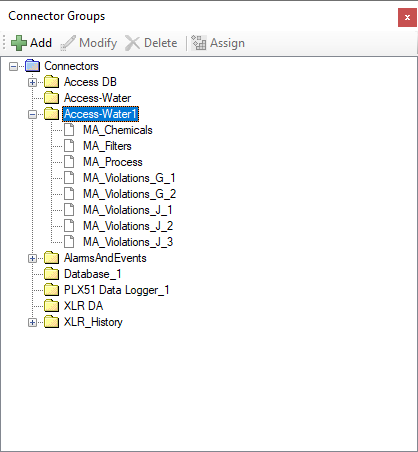Collapse the Connectors root node
Screen dimensions: 418x452
tap(13, 66)
